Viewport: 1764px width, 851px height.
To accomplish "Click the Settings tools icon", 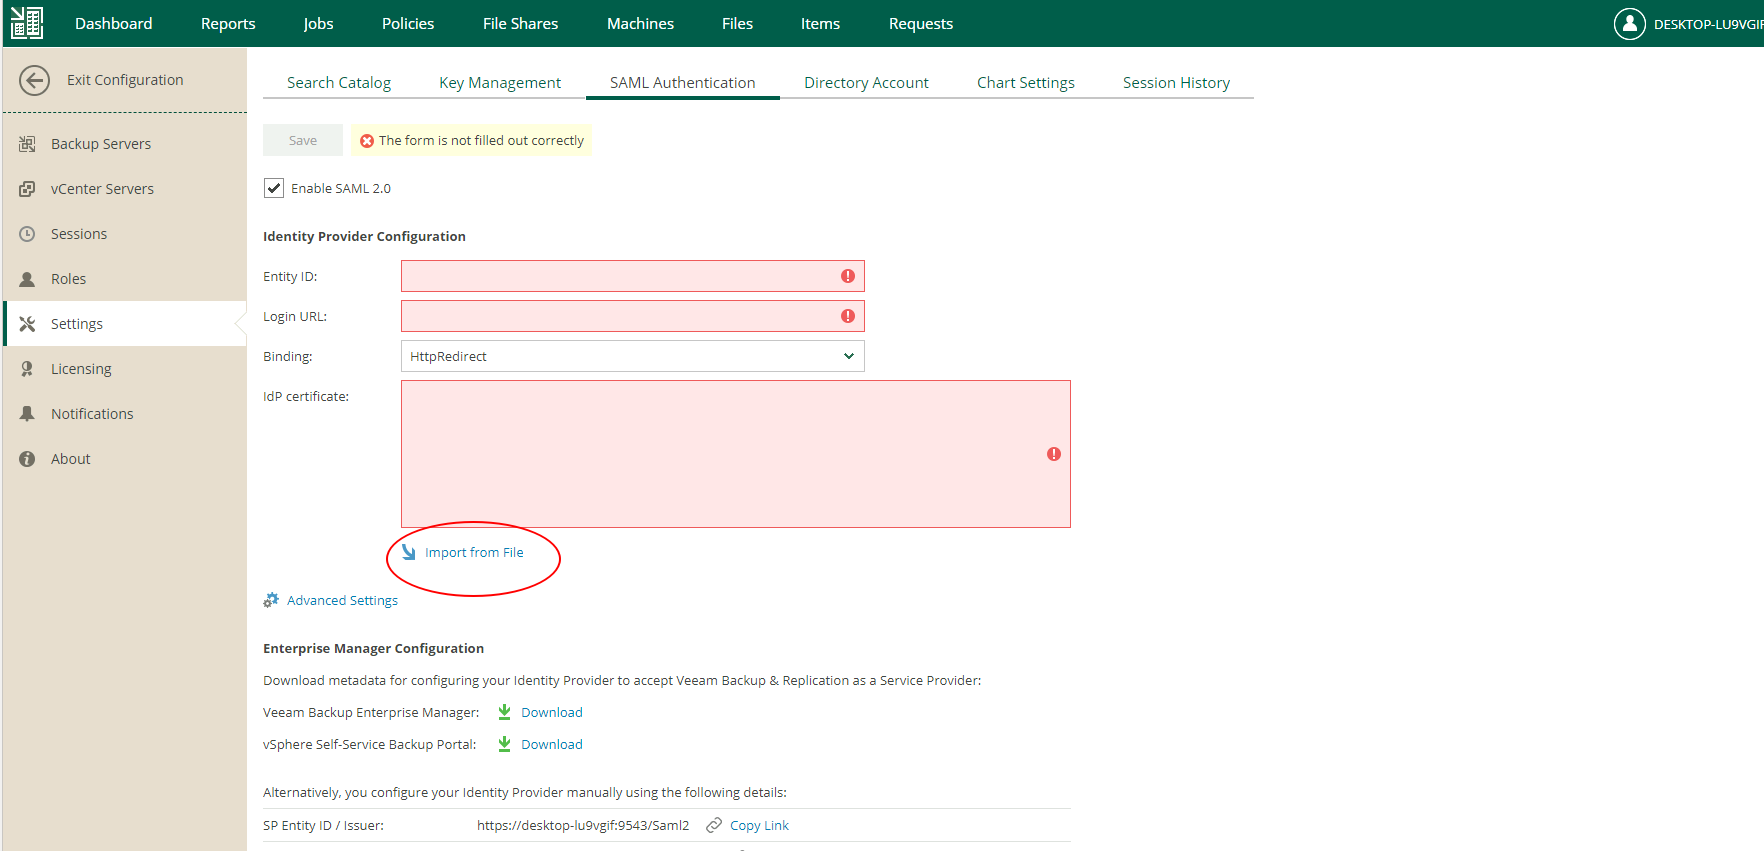I will 27,324.
